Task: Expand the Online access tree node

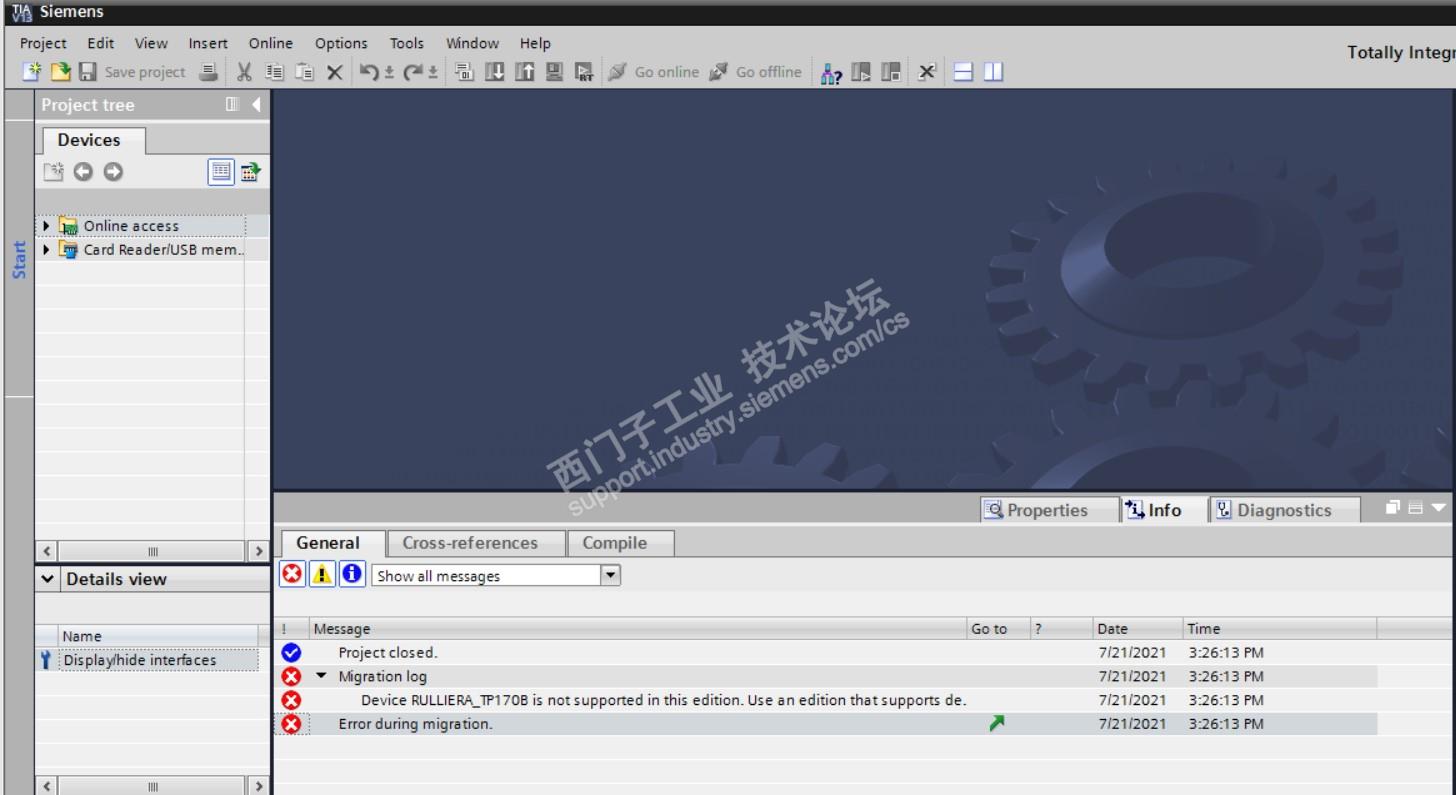Action: pyautogui.click(x=46, y=226)
